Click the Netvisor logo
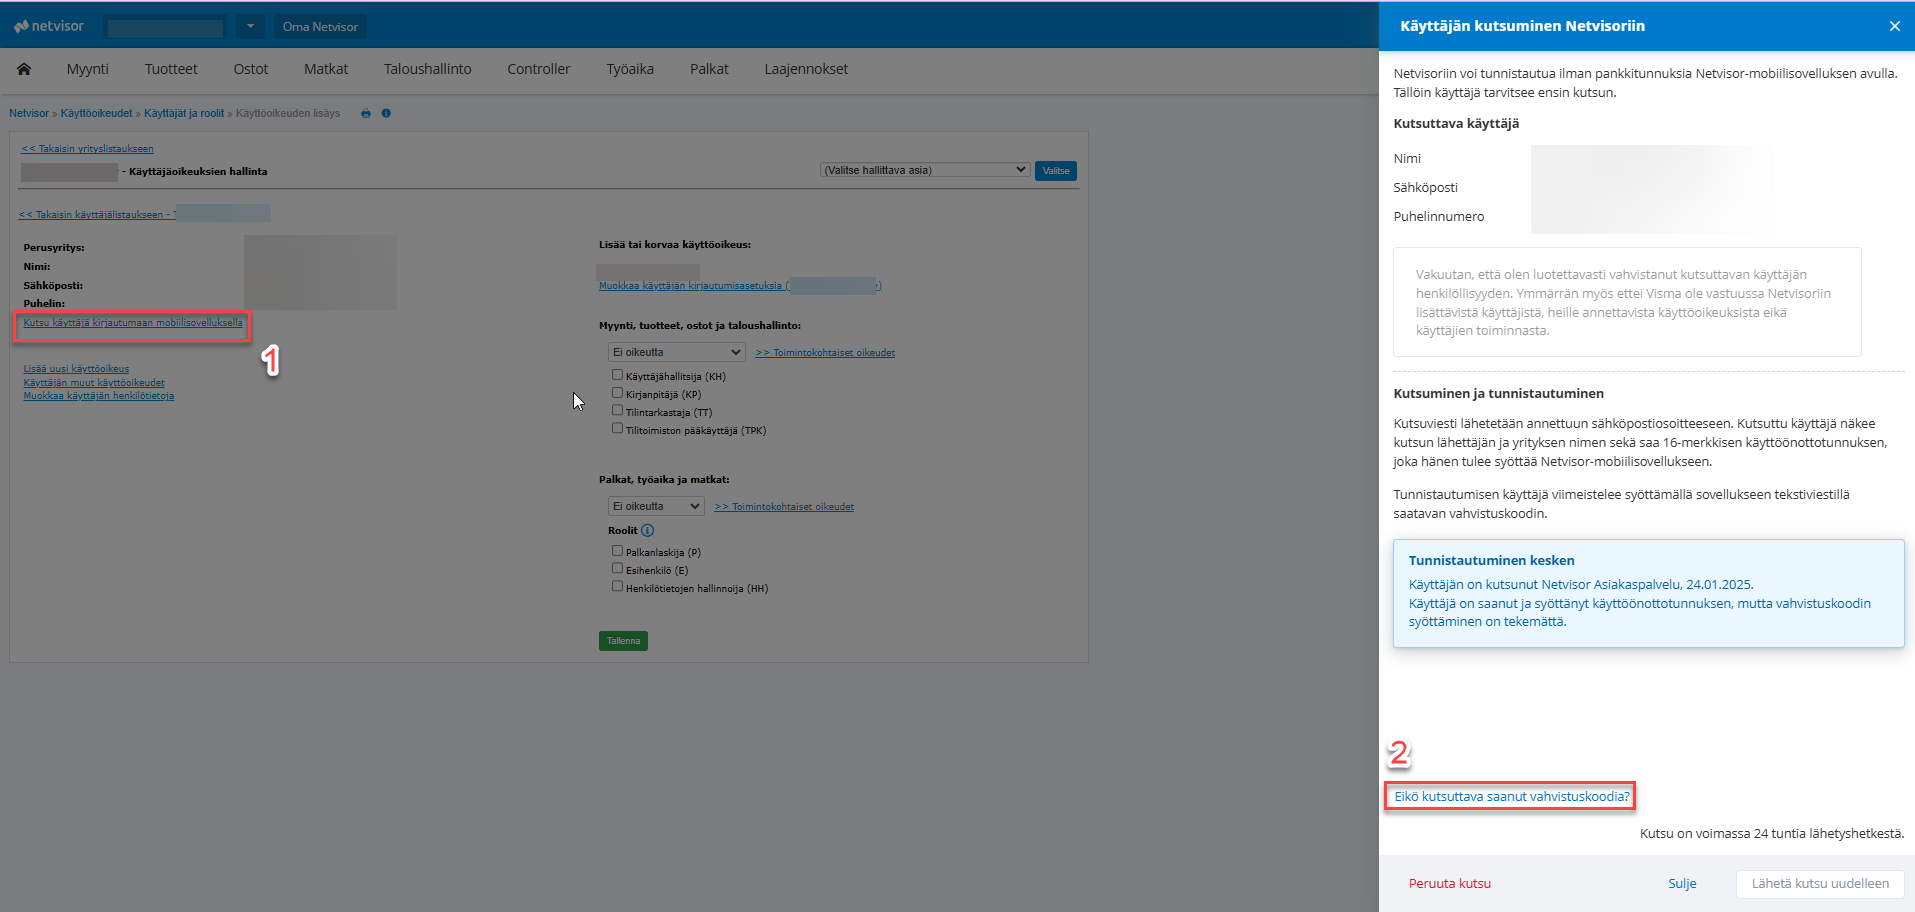This screenshot has width=1915, height=912. click(x=49, y=26)
